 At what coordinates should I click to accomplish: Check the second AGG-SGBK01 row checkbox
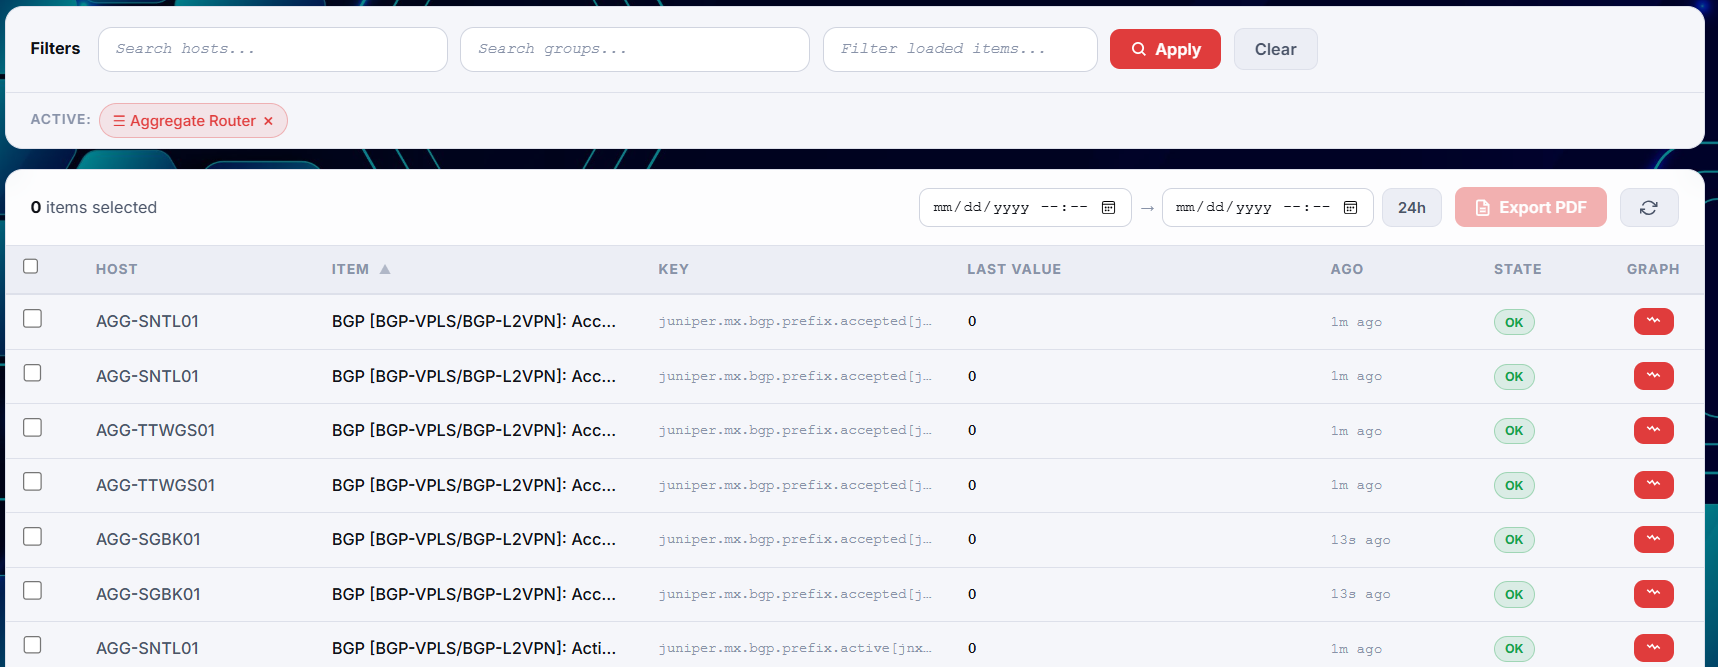tap(33, 591)
